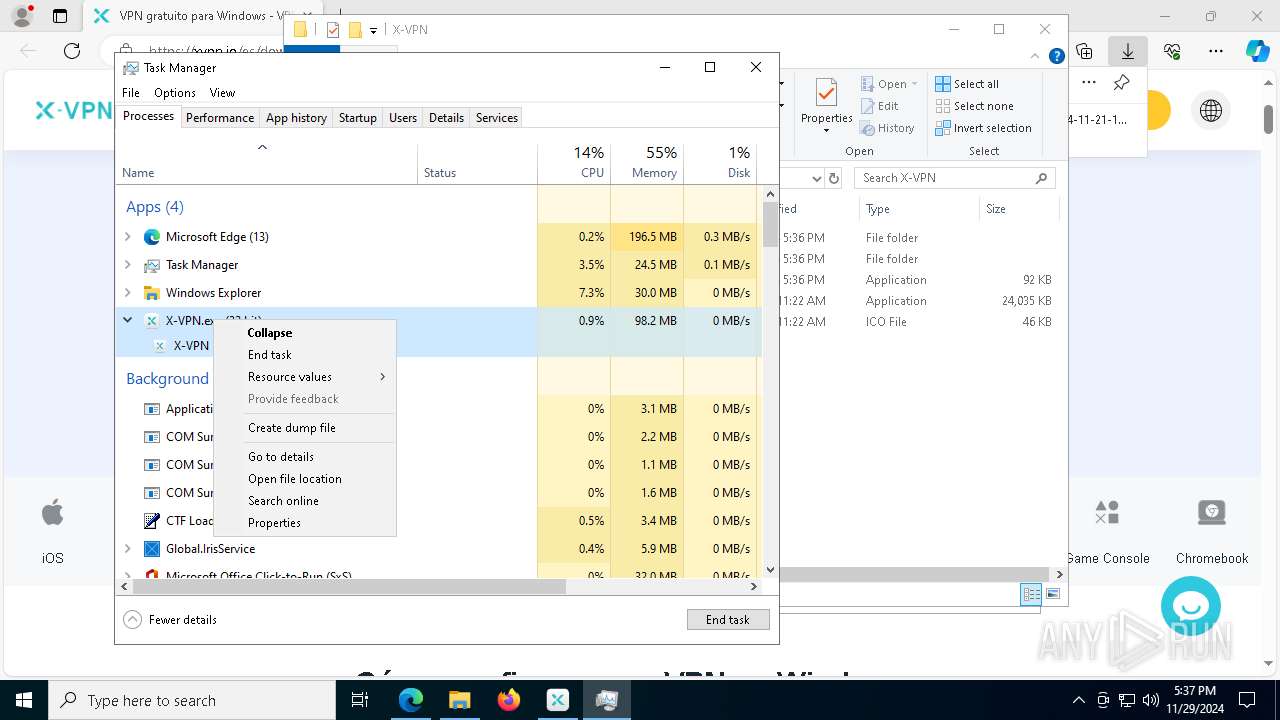Viewport: 1280px width, 720px height.
Task: Choose Go to details
Action: tap(281, 457)
